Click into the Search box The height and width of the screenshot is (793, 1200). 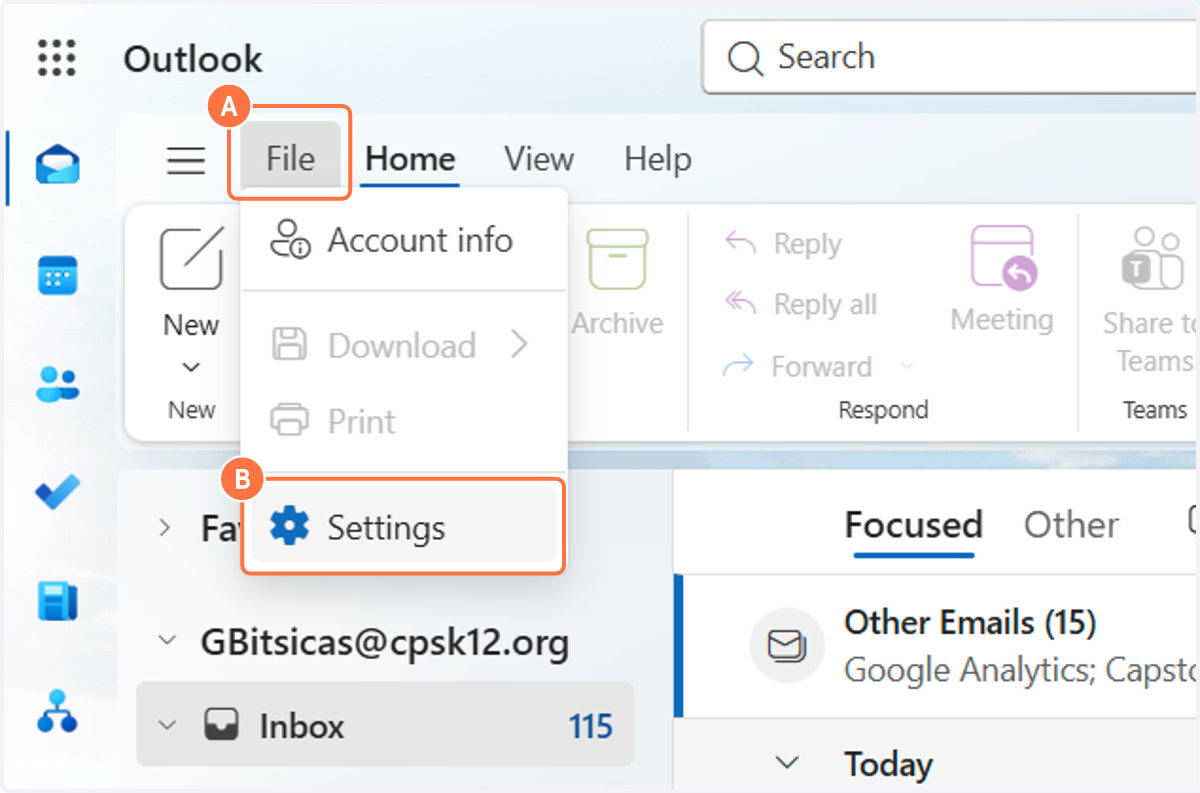pyautogui.click(x=951, y=57)
